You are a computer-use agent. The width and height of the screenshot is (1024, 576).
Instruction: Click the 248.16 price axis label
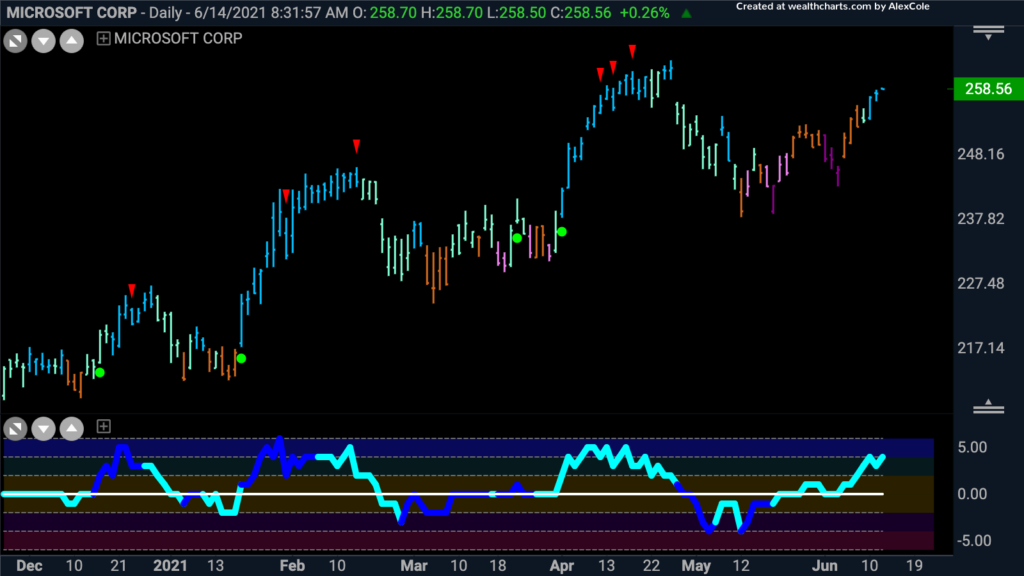point(981,155)
